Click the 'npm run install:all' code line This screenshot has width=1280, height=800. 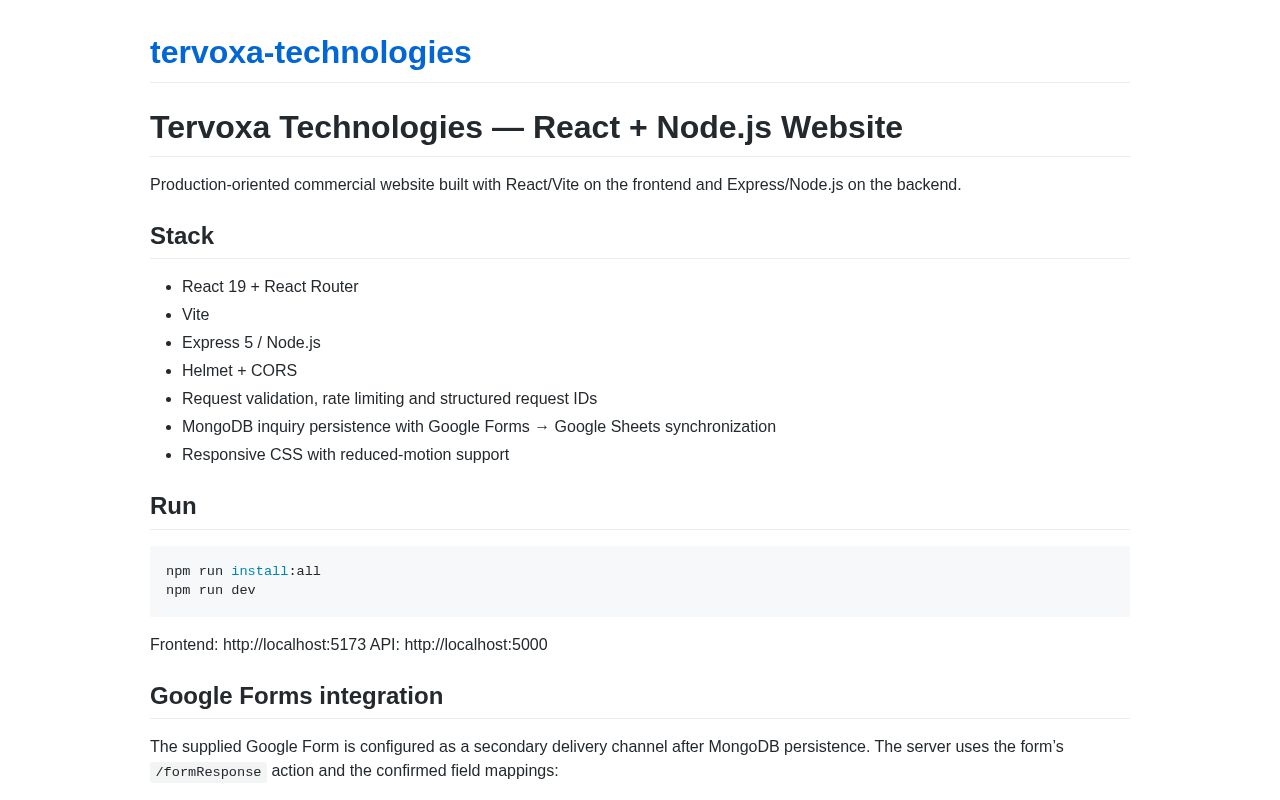(243, 572)
